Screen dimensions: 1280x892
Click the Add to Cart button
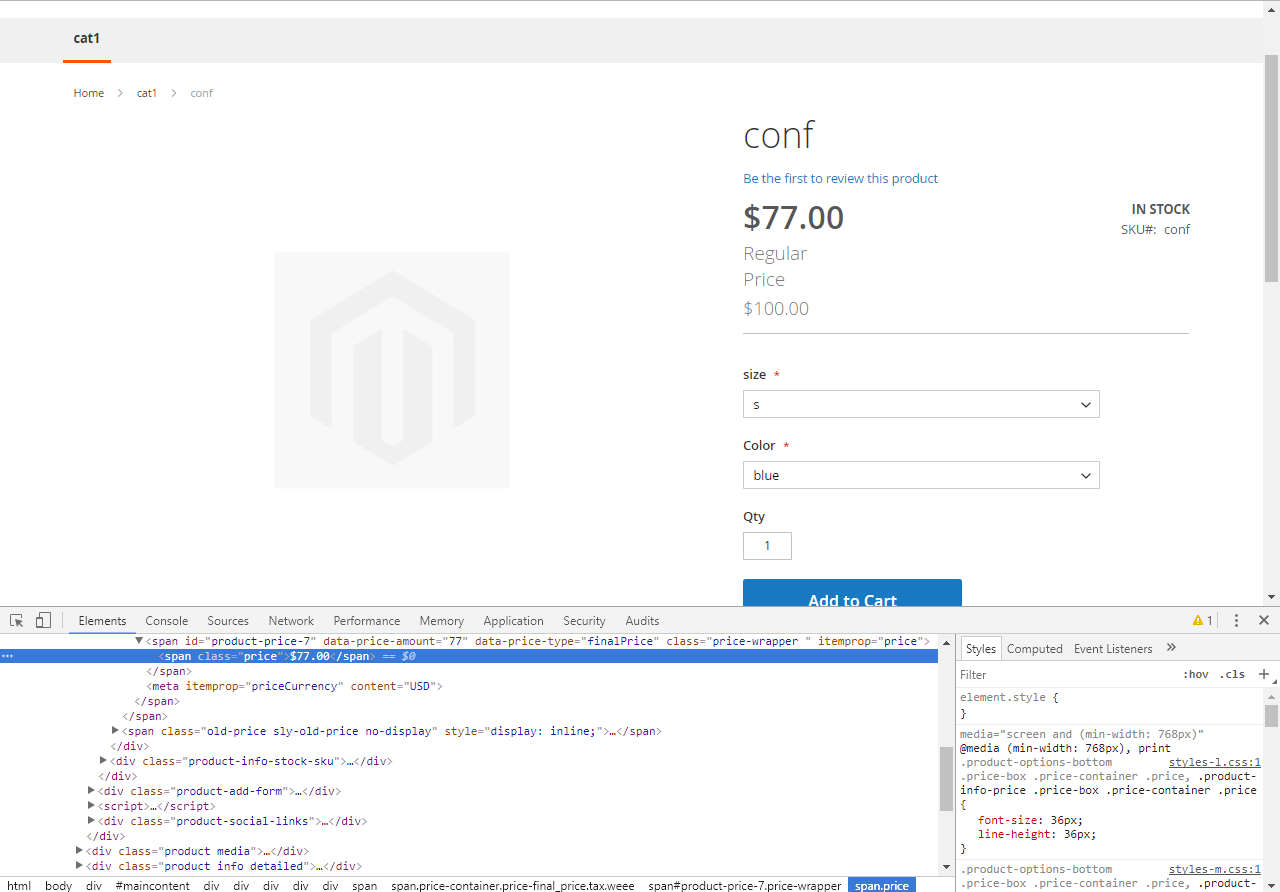[x=852, y=593]
